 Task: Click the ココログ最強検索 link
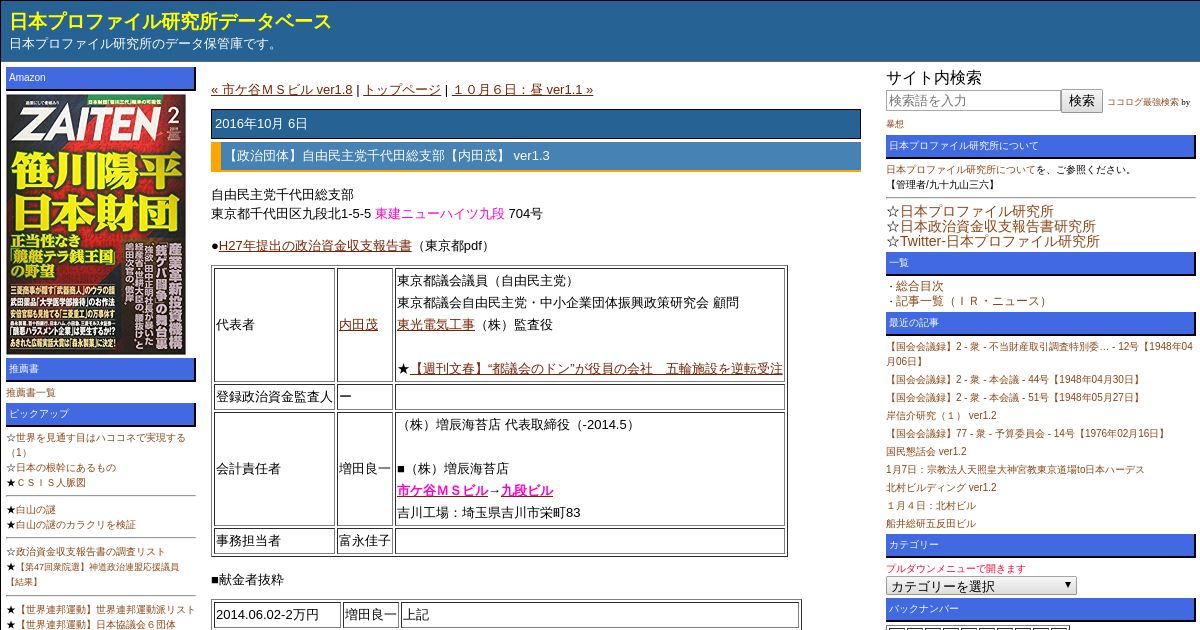1142,102
